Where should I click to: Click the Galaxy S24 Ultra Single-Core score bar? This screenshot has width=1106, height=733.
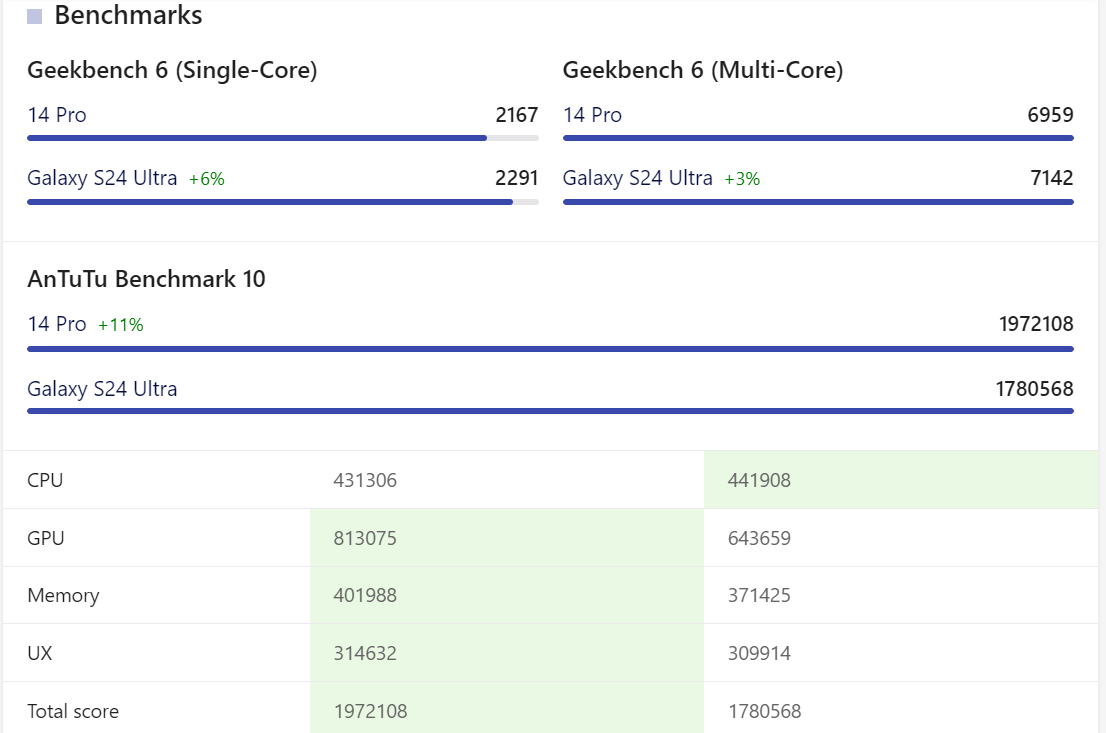[x=283, y=202]
